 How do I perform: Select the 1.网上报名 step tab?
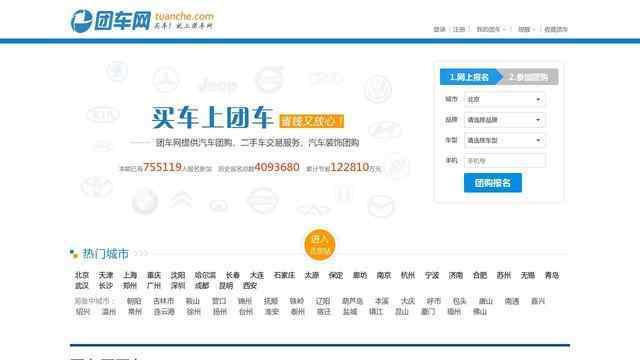469,77
